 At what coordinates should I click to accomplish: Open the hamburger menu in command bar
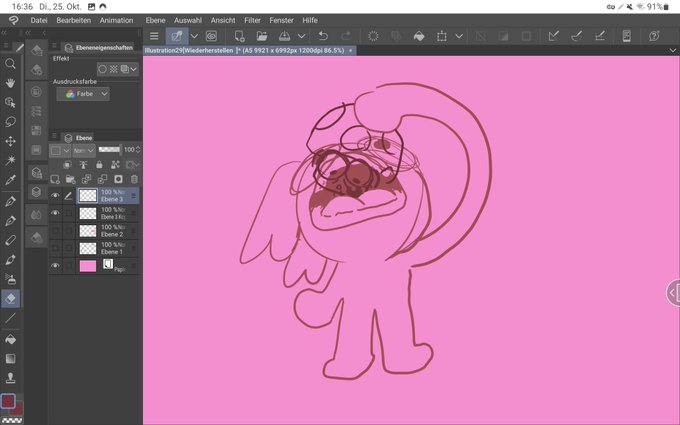pyautogui.click(x=154, y=36)
